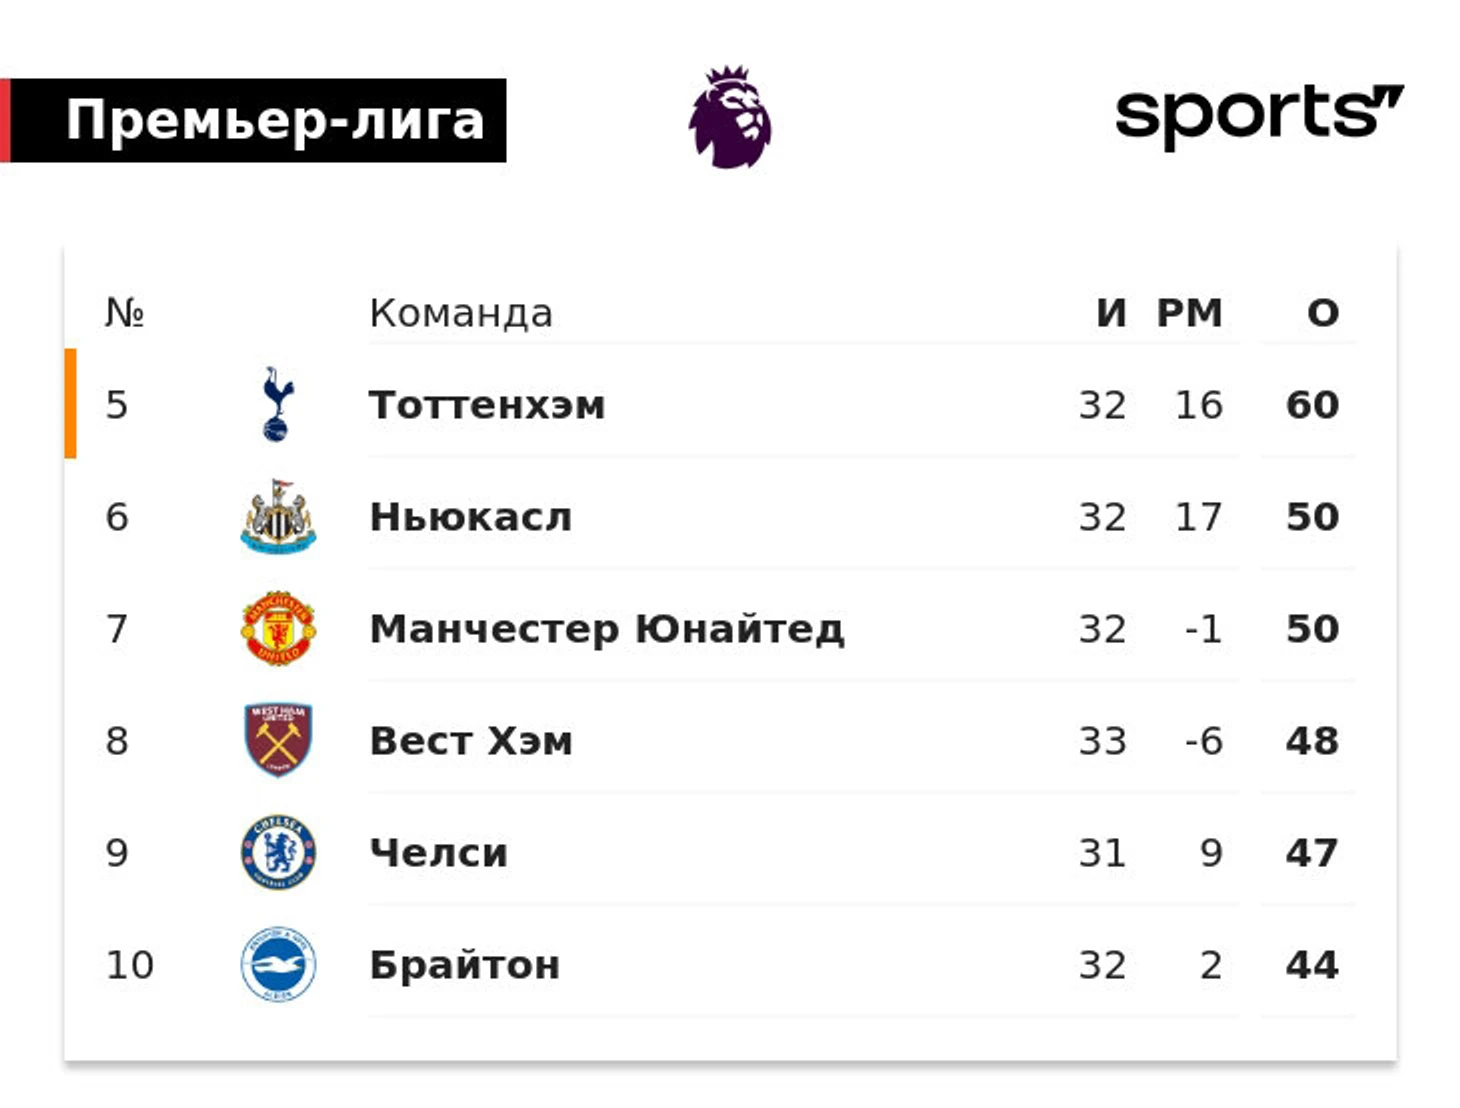This screenshot has width=1460, height=1108.
Task: Click the О points column header
Action: pyautogui.click(x=1323, y=313)
